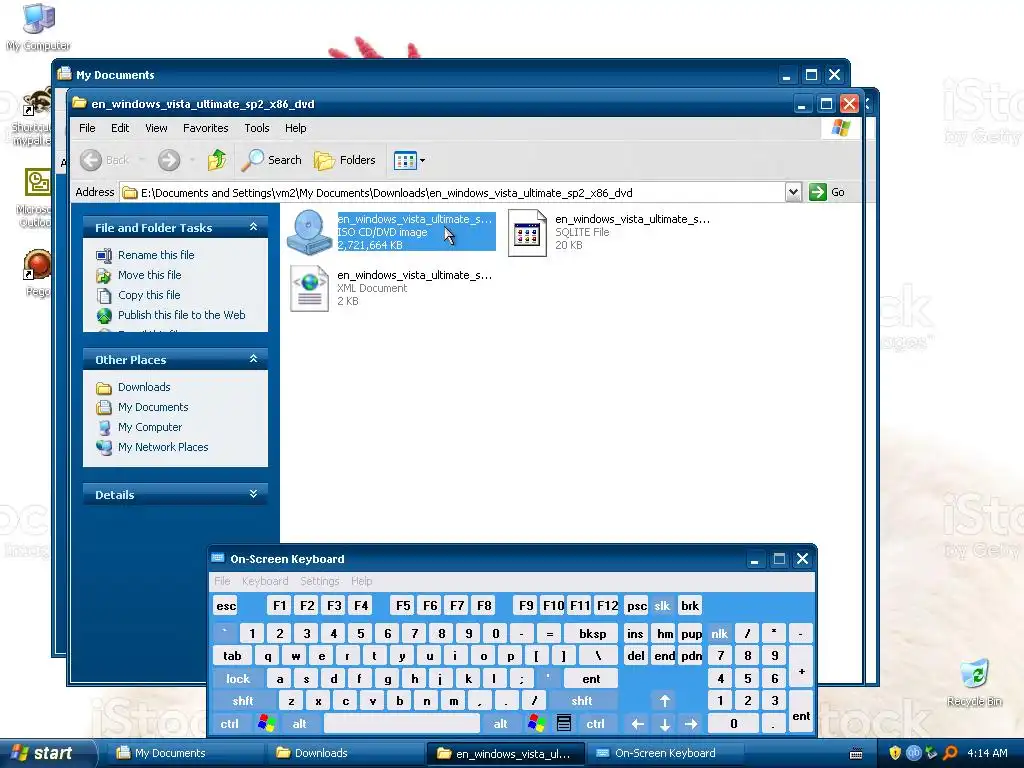Open the On-Screen Keyboard's Keyboard menu
1024x768 pixels.
(x=264, y=581)
